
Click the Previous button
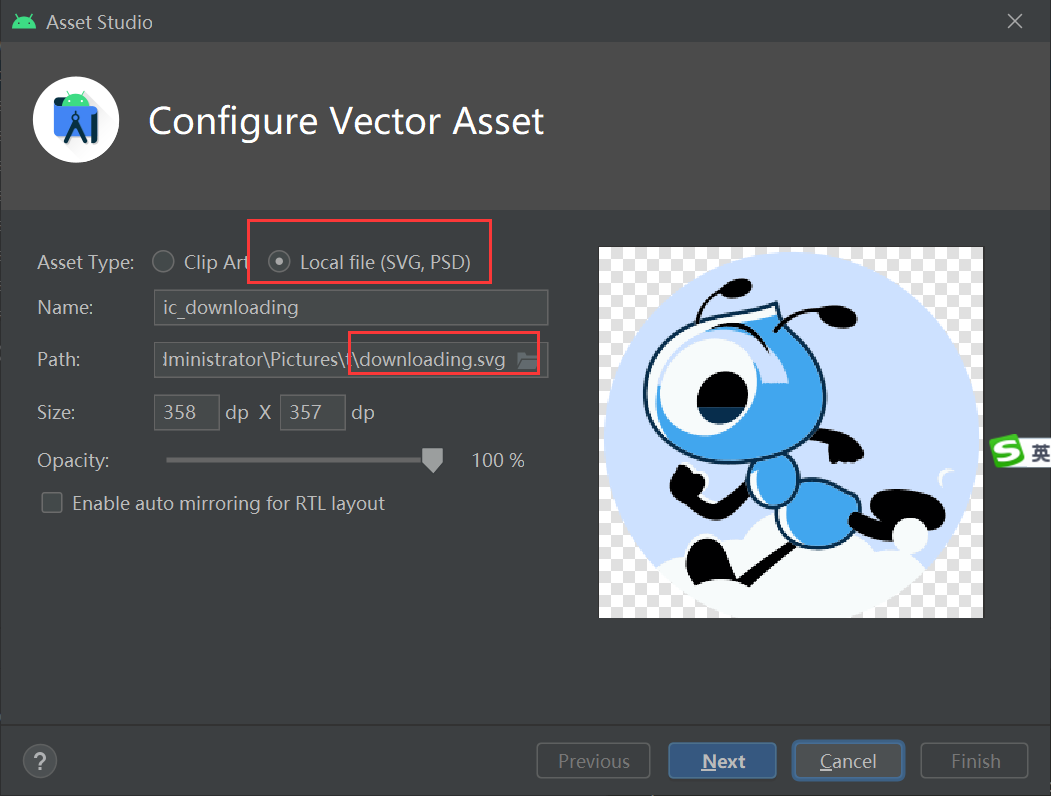(x=593, y=761)
